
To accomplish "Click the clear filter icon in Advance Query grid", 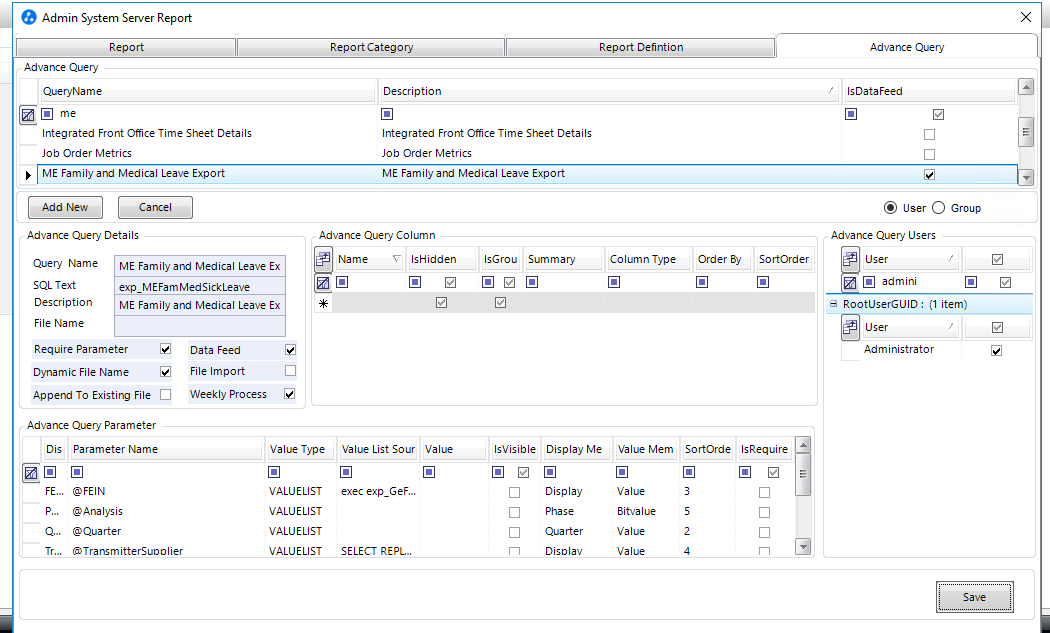I will [28, 114].
